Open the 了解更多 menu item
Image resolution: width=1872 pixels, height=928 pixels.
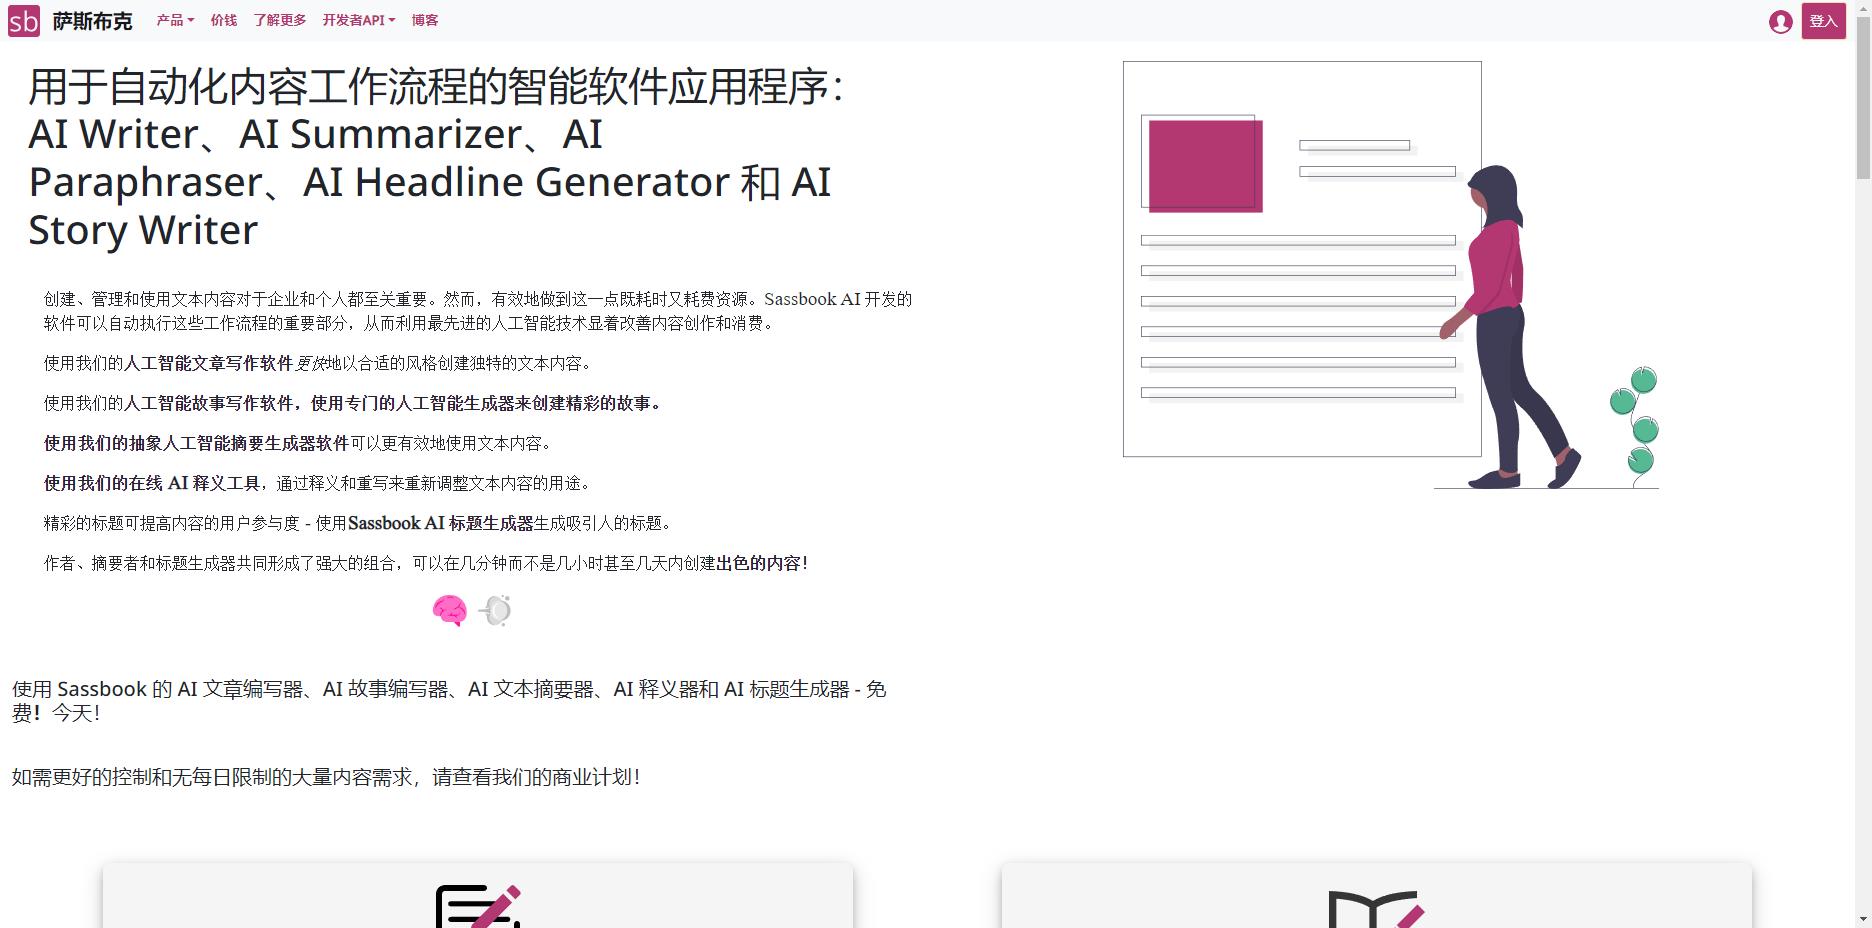tap(280, 20)
